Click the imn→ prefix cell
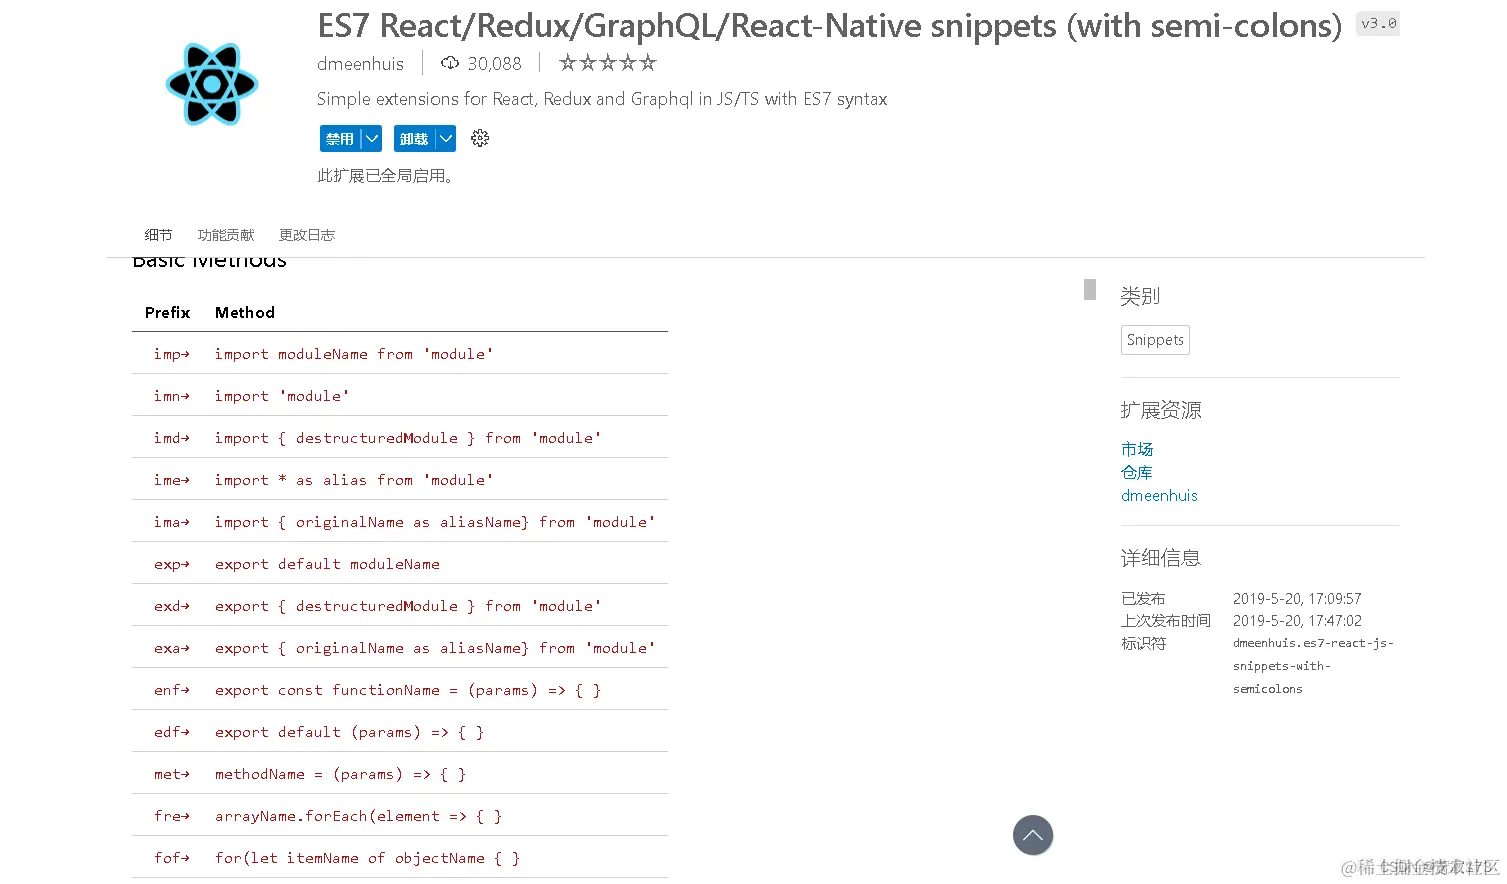 pyautogui.click(x=172, y=396)
